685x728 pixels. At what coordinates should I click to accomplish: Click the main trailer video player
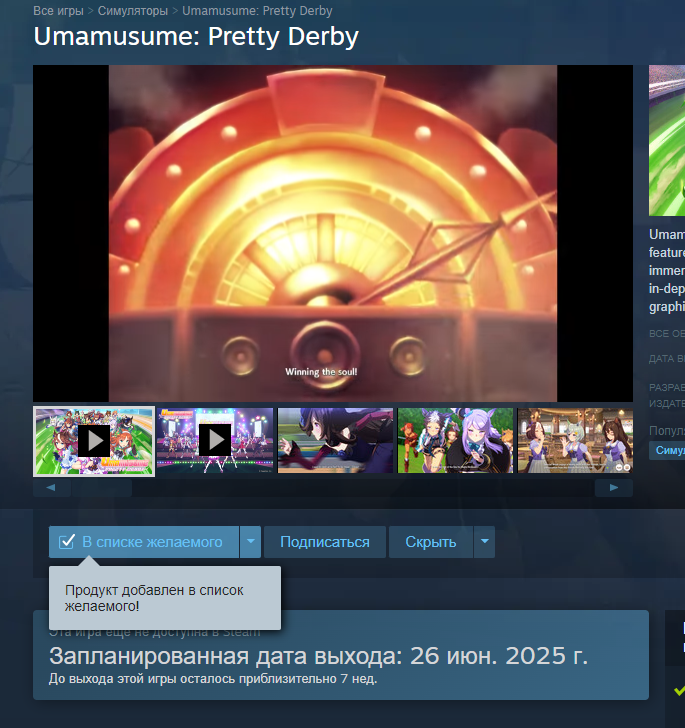(333, 234)
